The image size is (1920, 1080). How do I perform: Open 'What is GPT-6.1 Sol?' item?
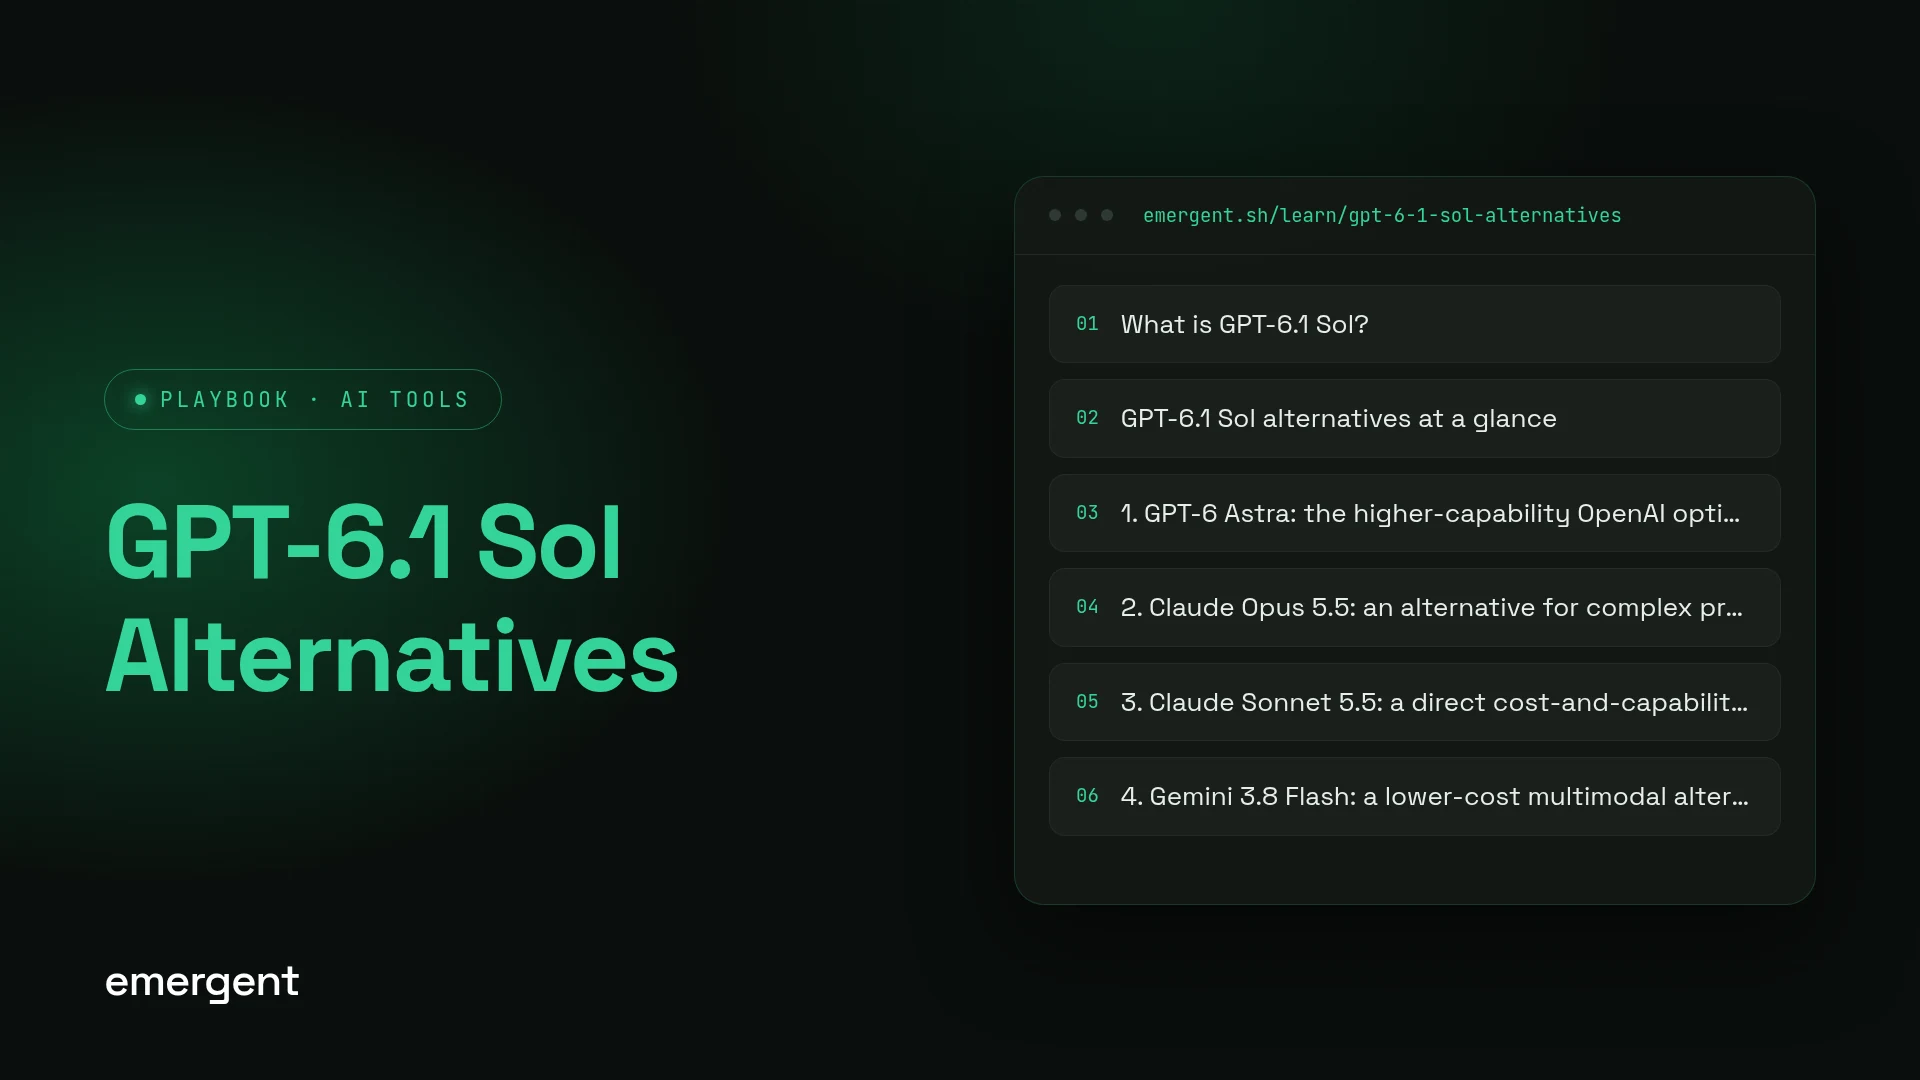pyautogui.click(x=1414, y=324)
